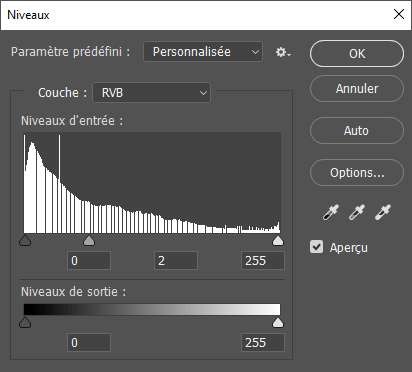Click the Niveaux d'entrée label

72,121
